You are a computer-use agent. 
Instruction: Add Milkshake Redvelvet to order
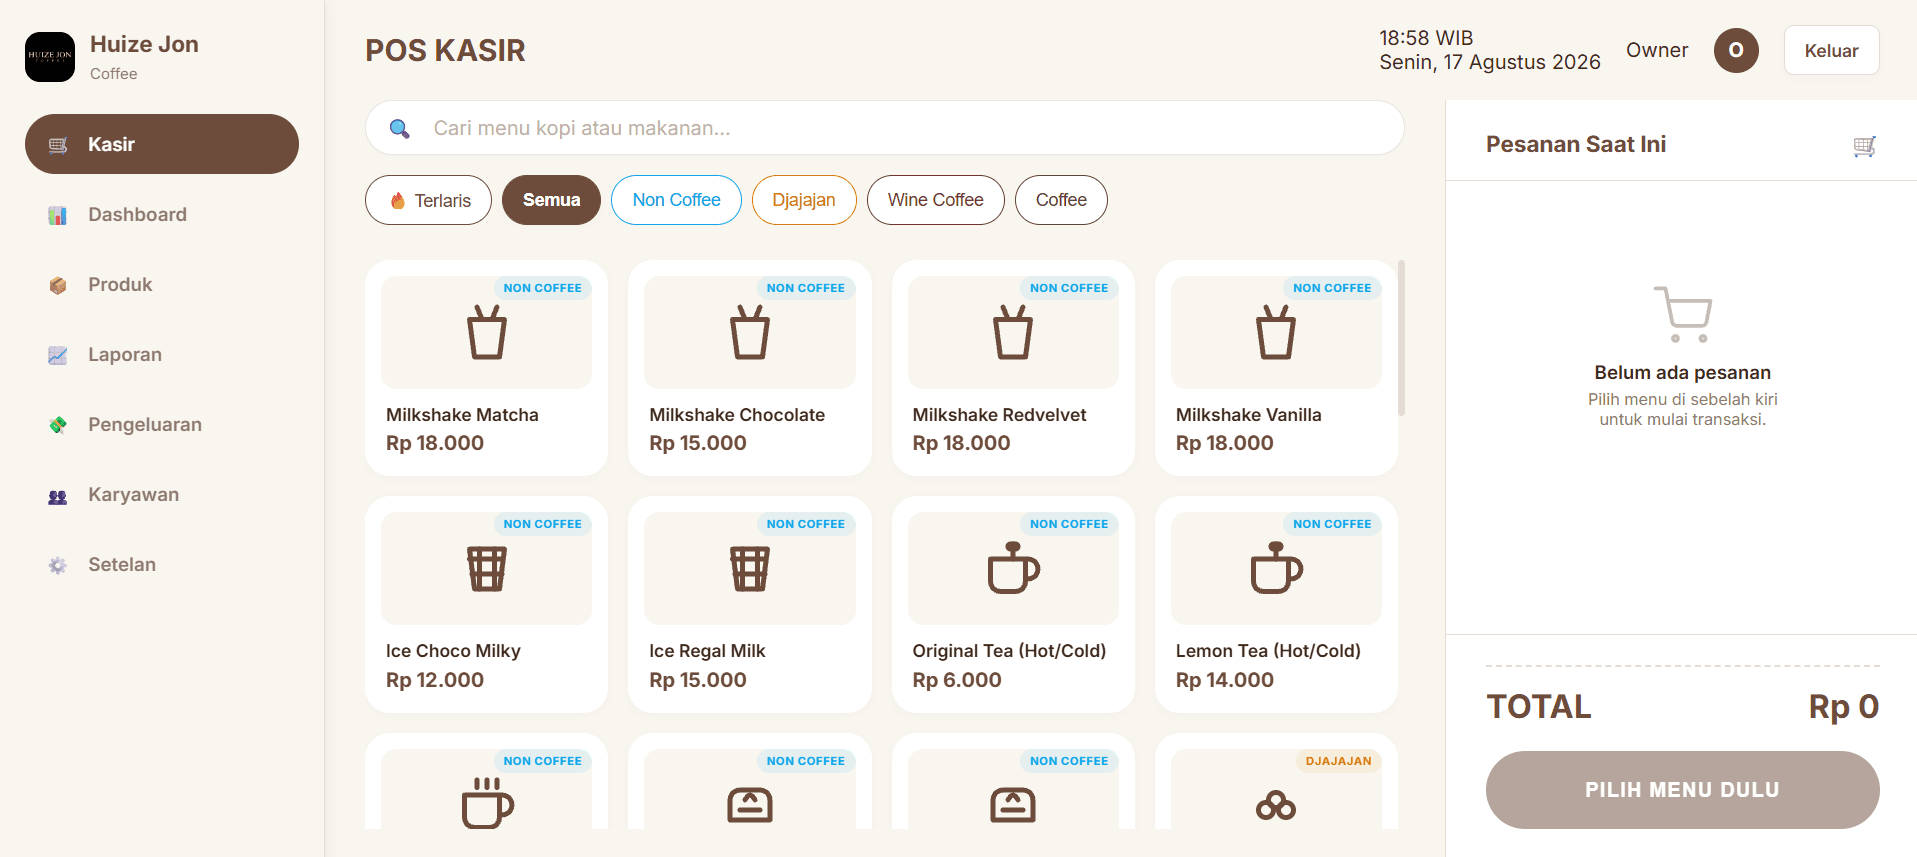tap(1013, 368)
